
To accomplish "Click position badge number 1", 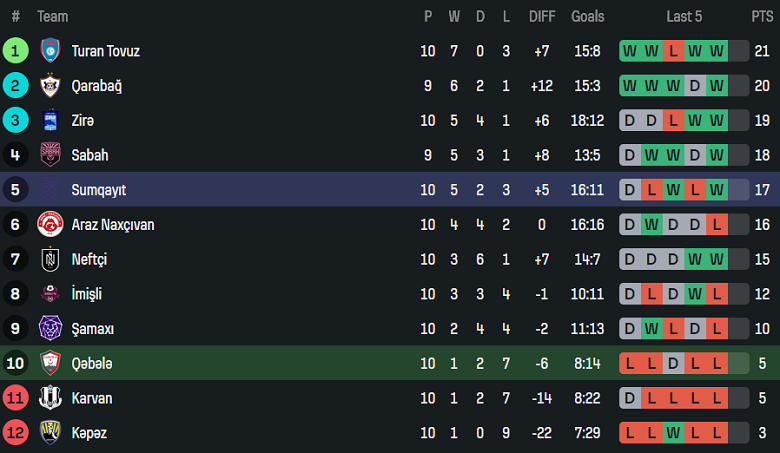I will coord(16,51).
